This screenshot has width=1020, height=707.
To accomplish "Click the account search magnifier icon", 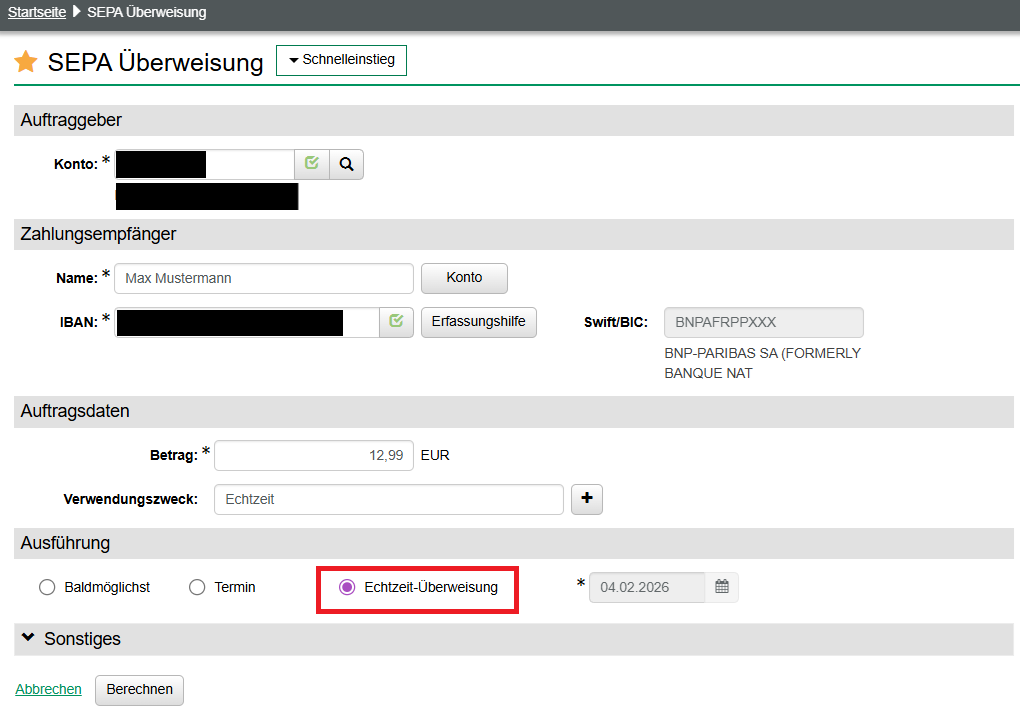I will click(346, 164).
